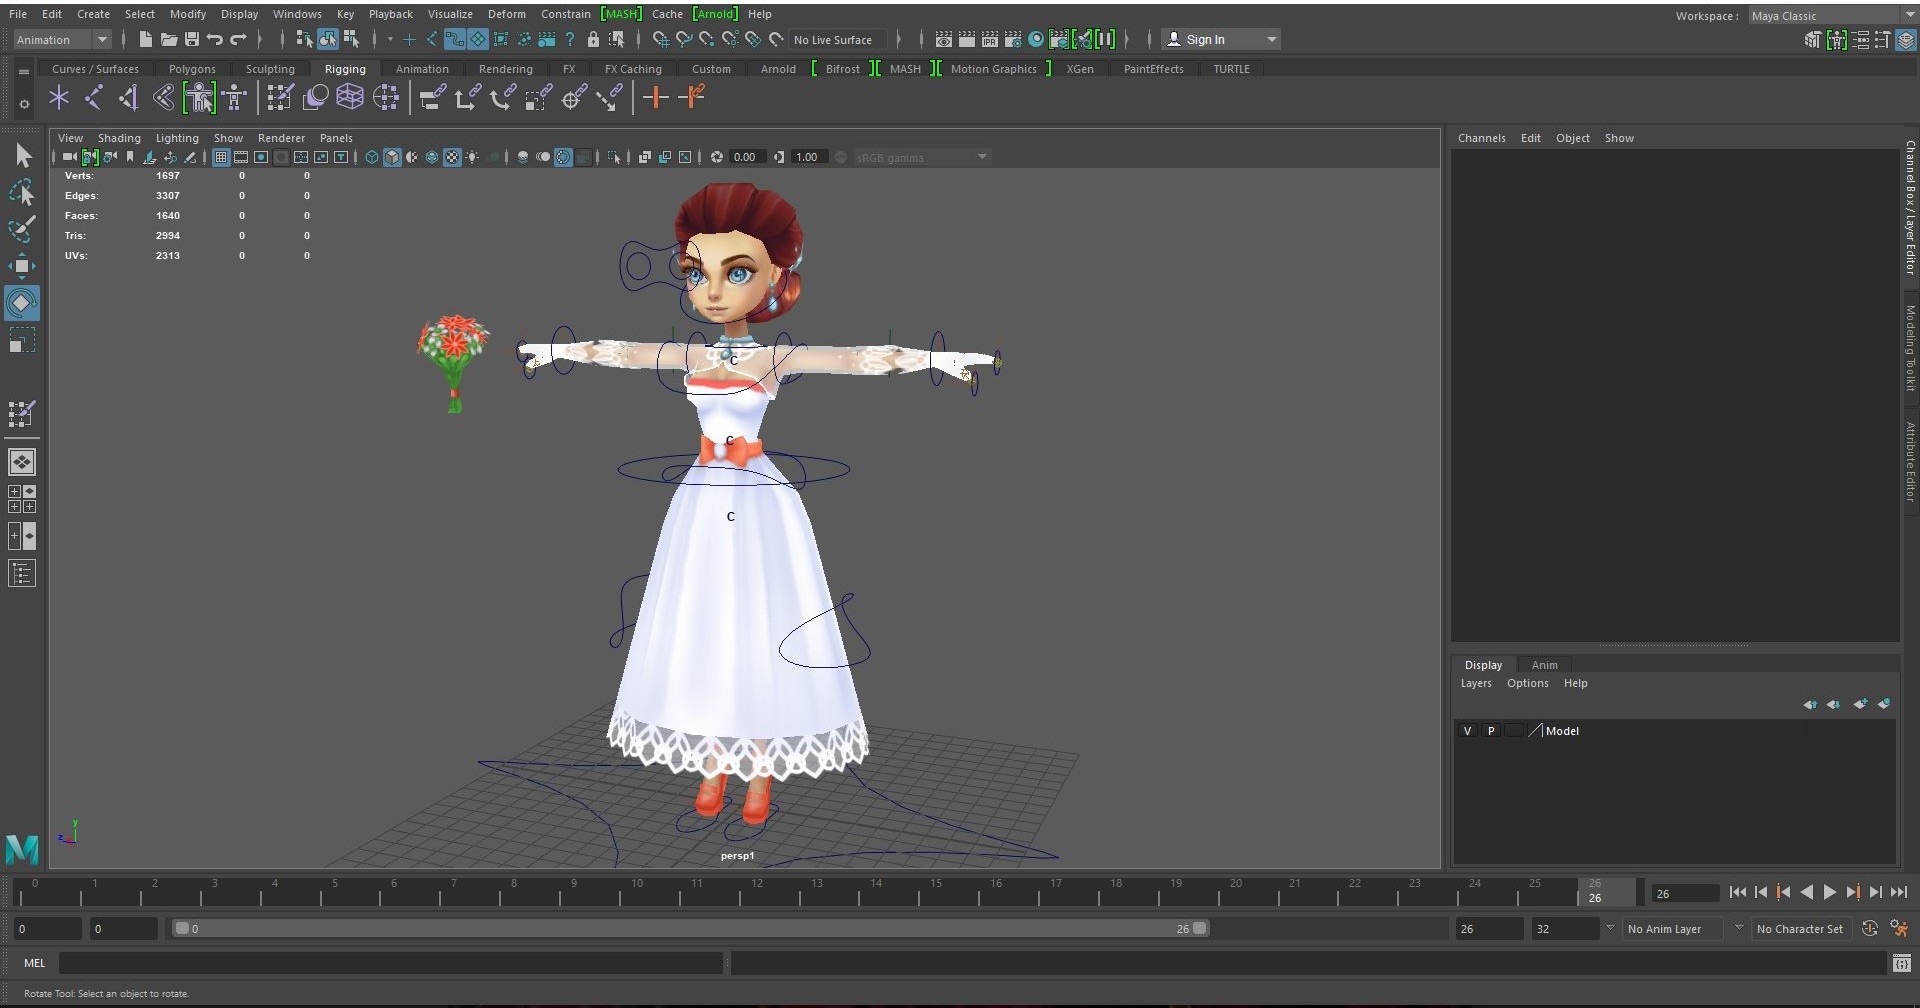Activate the Lasso select tool
Screen dimensions: 1920x1008
point(21,192)
